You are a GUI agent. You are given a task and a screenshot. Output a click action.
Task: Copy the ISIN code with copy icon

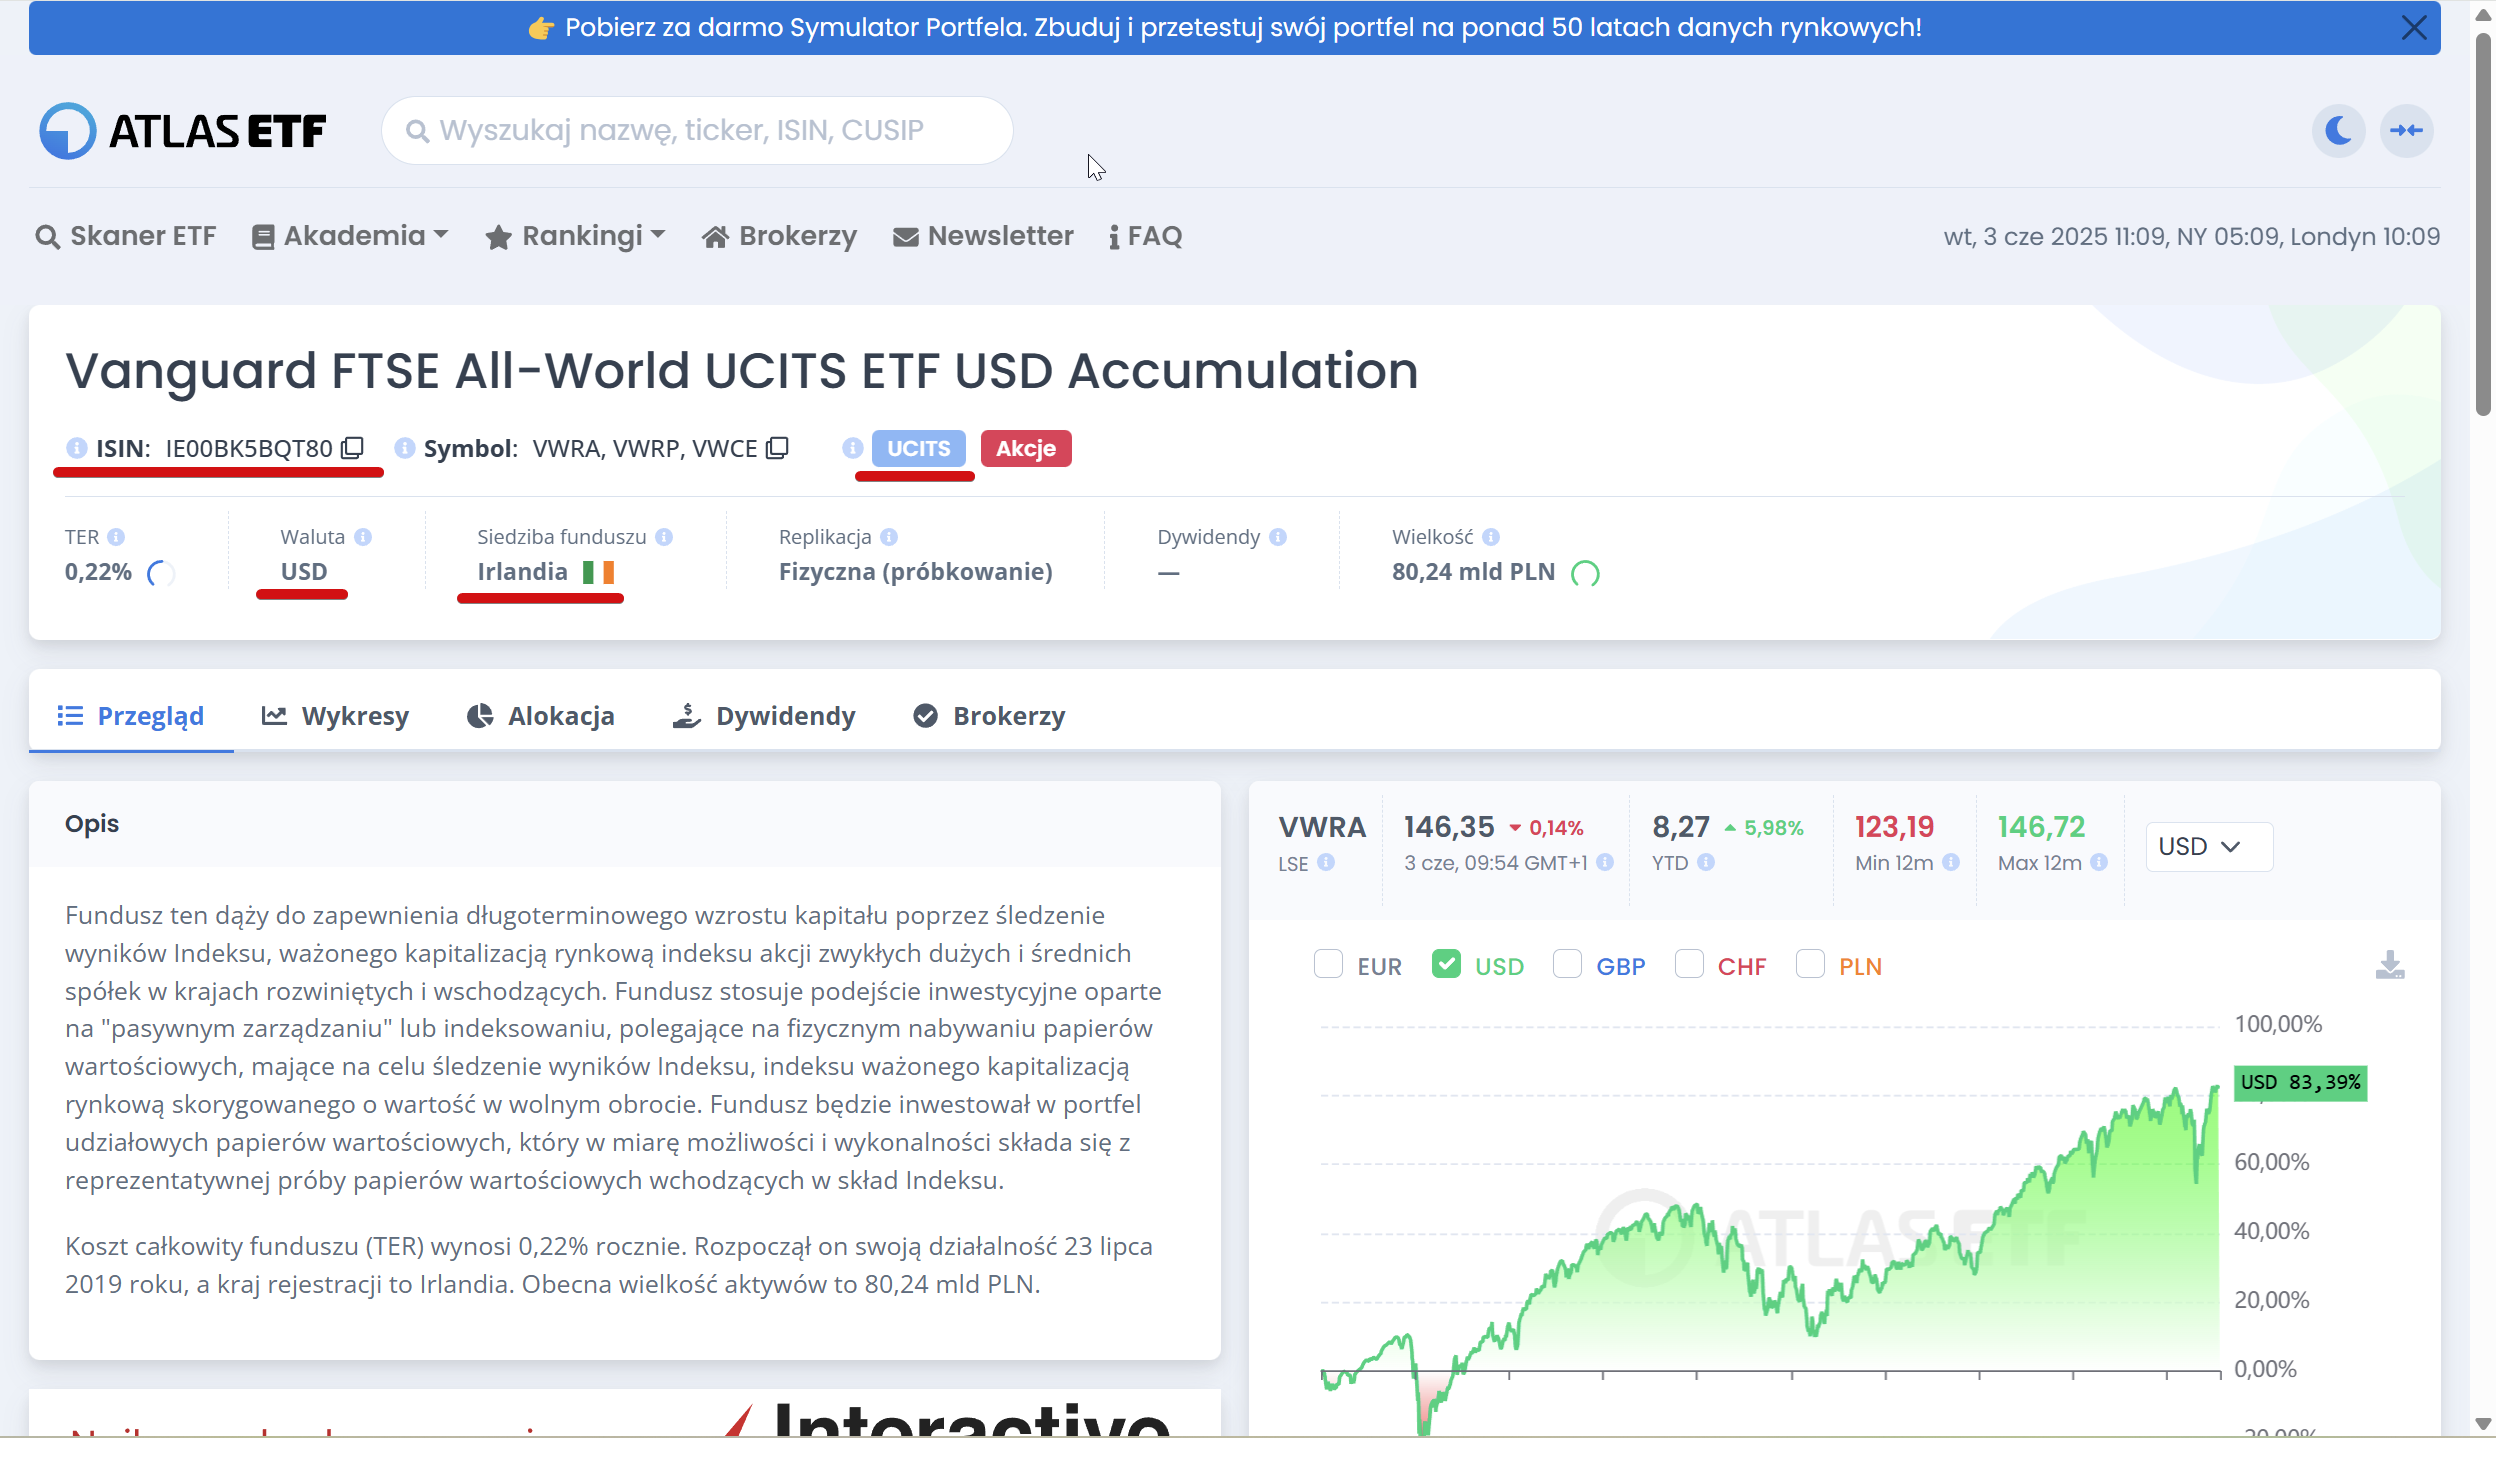(x=352, y=448)
